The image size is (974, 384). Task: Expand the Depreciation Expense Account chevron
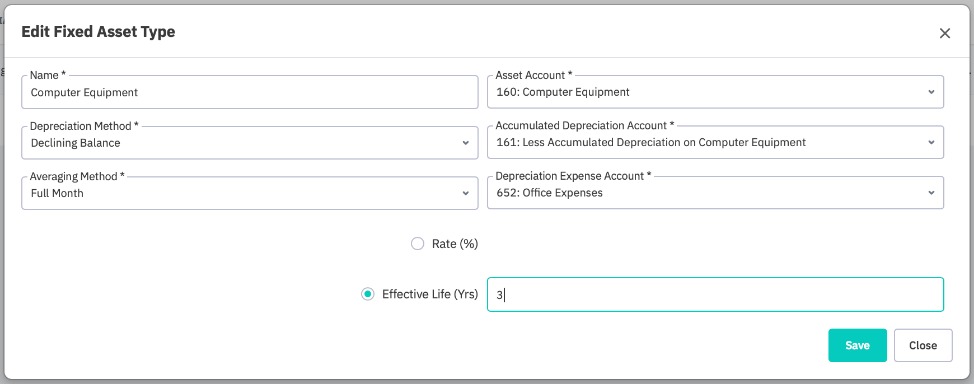point(931,193)
